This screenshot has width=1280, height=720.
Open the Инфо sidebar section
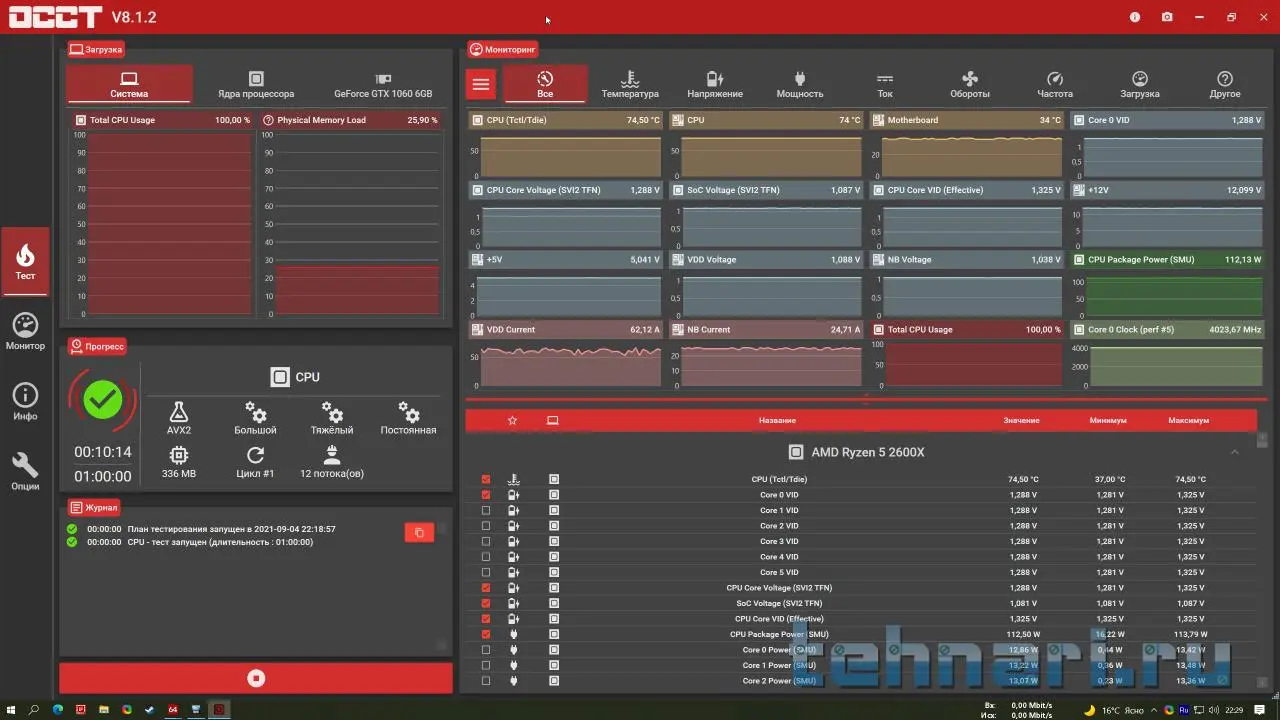point(25,402)
